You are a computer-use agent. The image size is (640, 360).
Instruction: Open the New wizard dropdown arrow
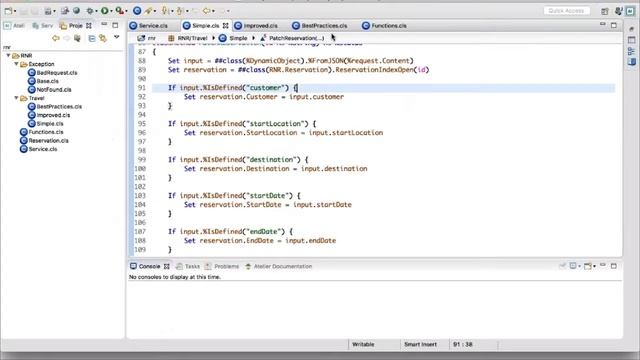(15, 11)
